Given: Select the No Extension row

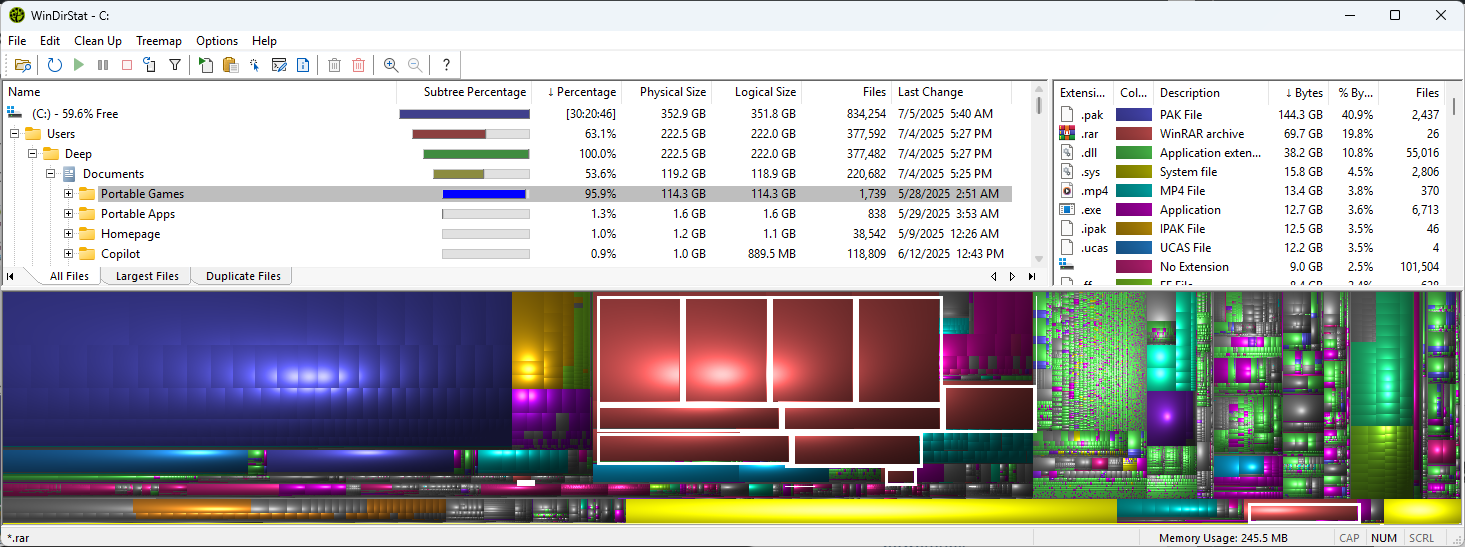Looking at the screenshot, I should click(x=1250, y=267).
